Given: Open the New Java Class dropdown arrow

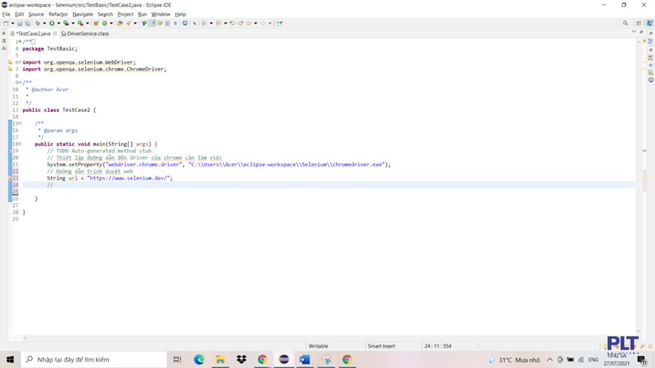Looking at the screenshot, I should [x=111, y=23].
